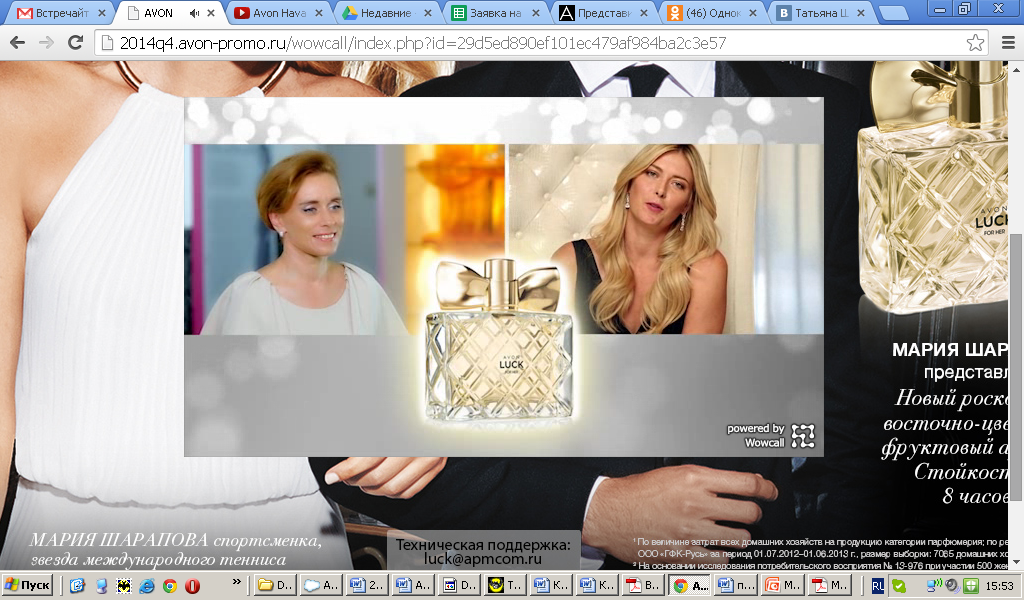Open the PowerPoint 'M..' taskbar button
The height and width of the screenshot is (600, 1024).
(783, 586)
